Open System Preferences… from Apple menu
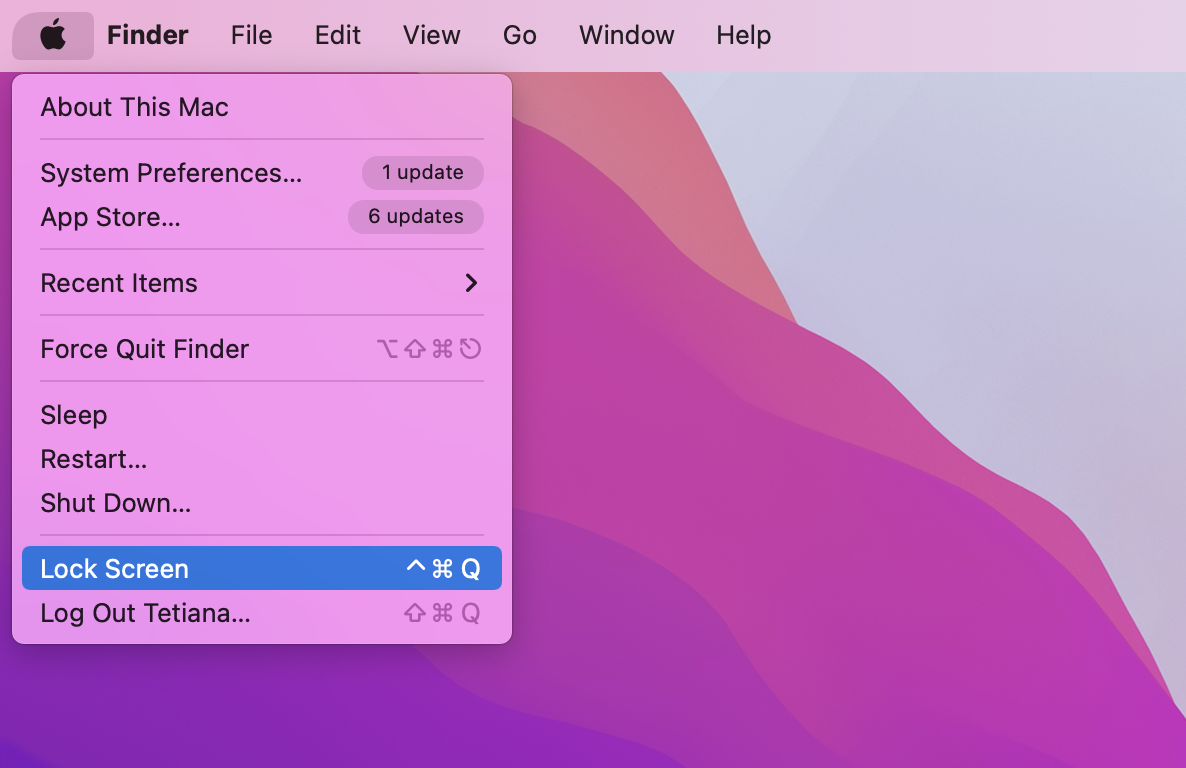Screen dimensions: 1186x768 (x=262, y=173)
